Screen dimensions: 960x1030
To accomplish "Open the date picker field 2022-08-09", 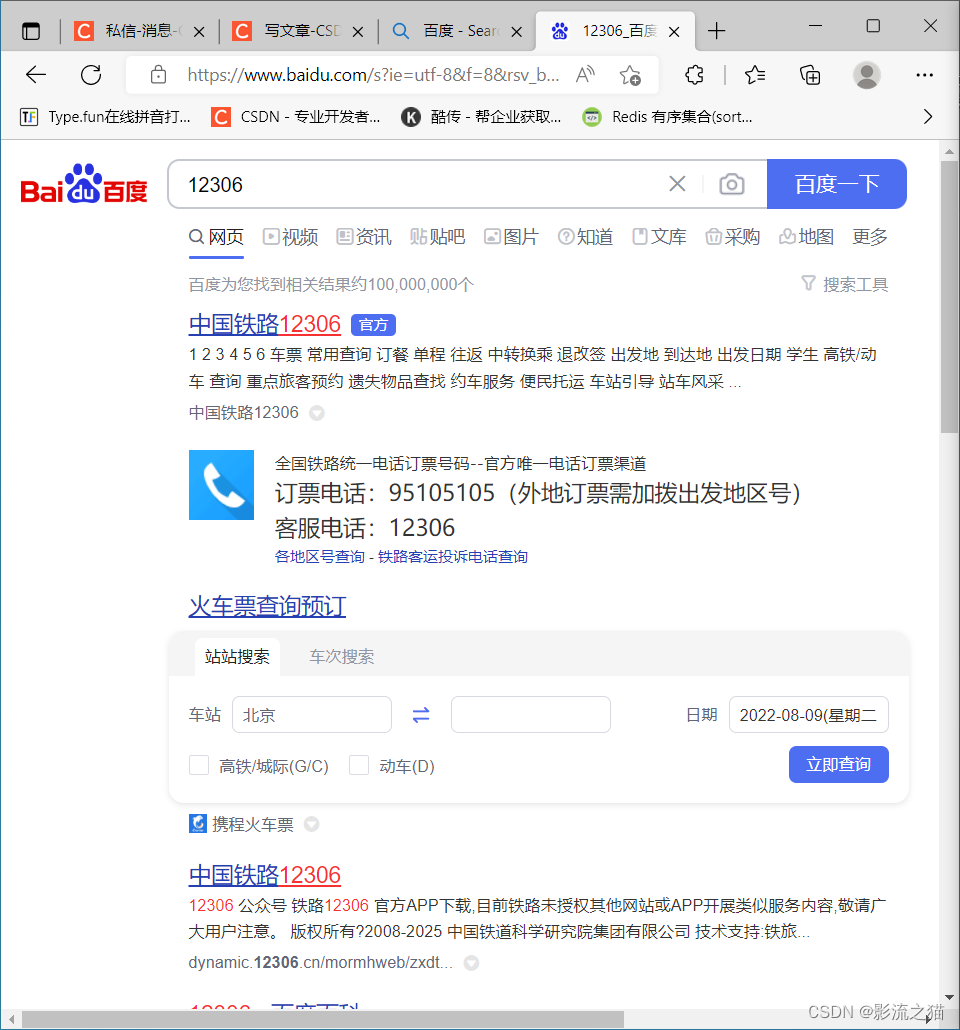I will (809, 715).
